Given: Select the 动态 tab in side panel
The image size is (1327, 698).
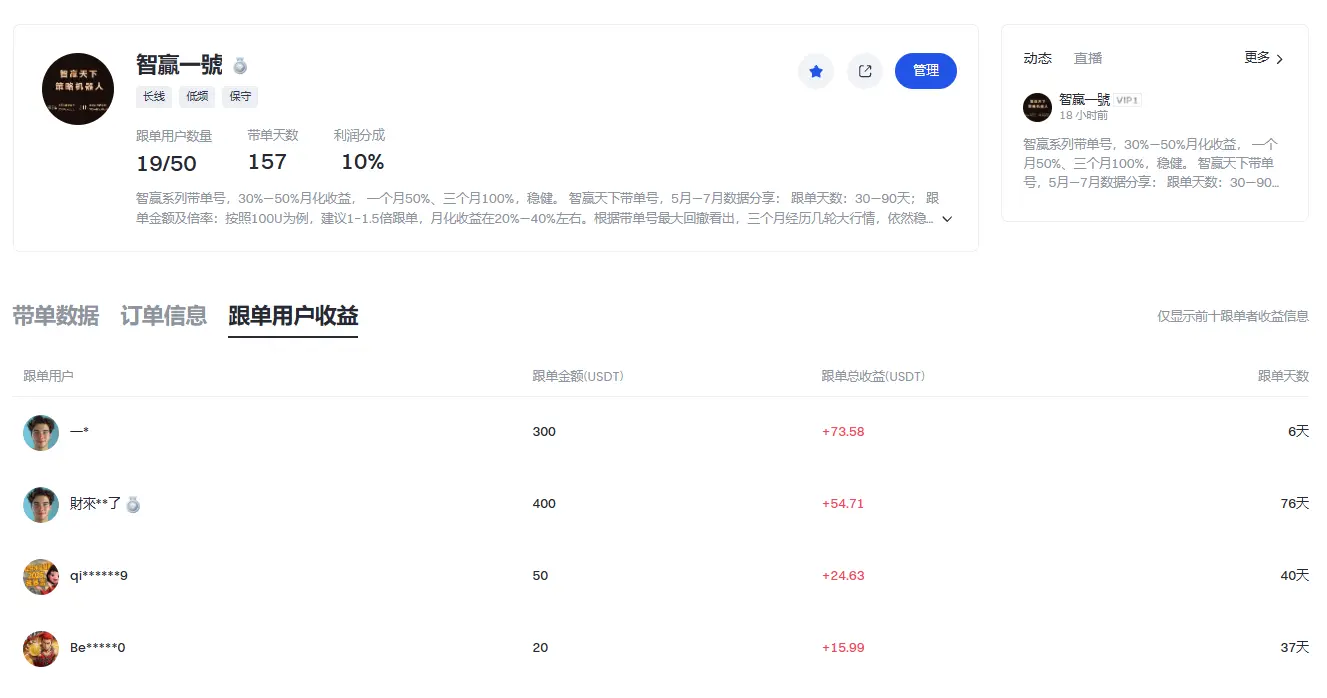Looking at the screenshot, I should click(x=1038, y=58).
